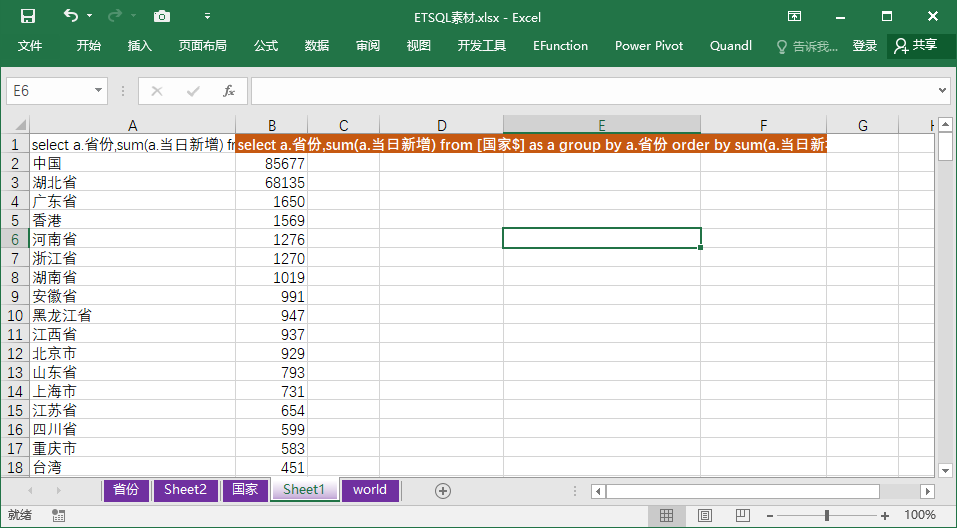Viewport: 957px width, 528px height.
Task: Click the Undo arrow icon
Action: 70,16
